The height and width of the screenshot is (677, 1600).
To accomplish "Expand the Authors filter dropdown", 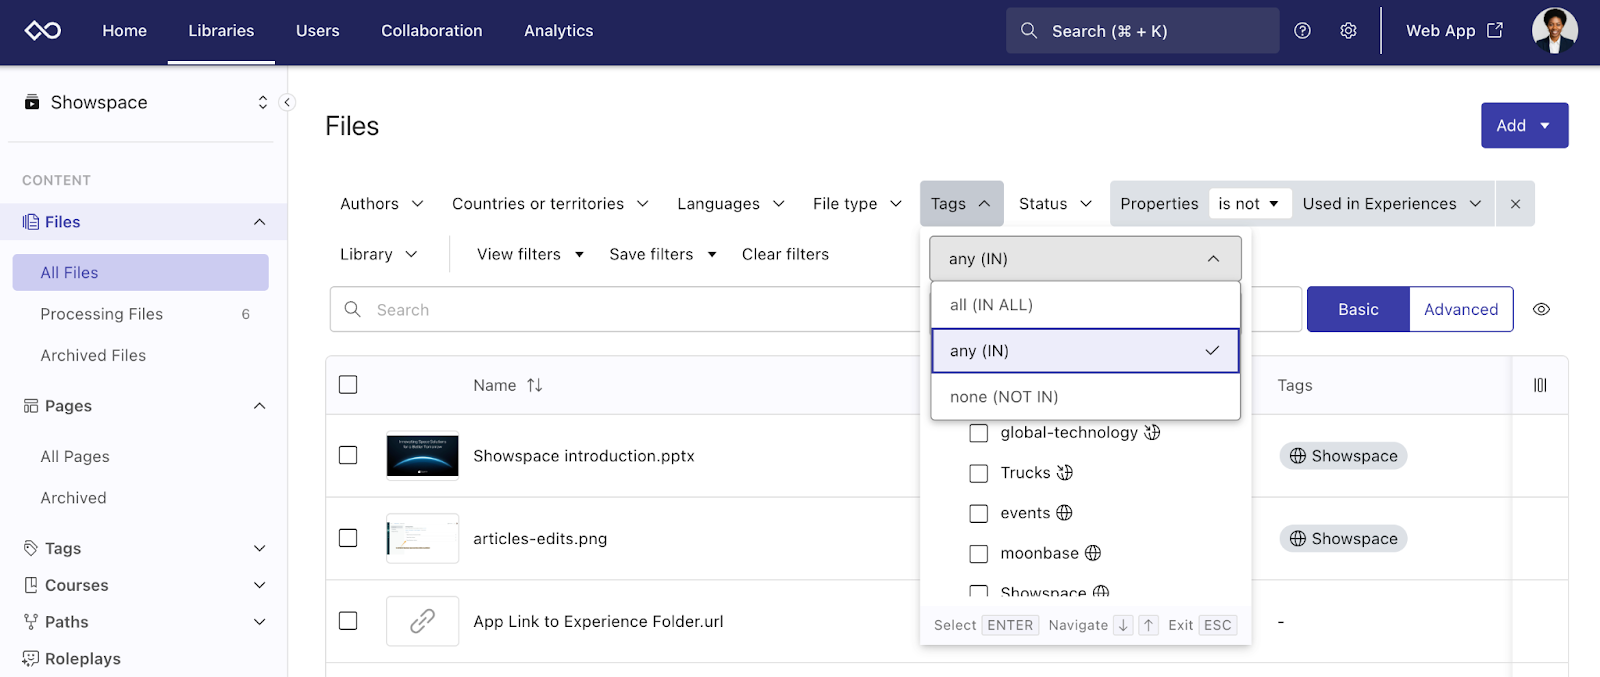I will click(x=382, y=204).
